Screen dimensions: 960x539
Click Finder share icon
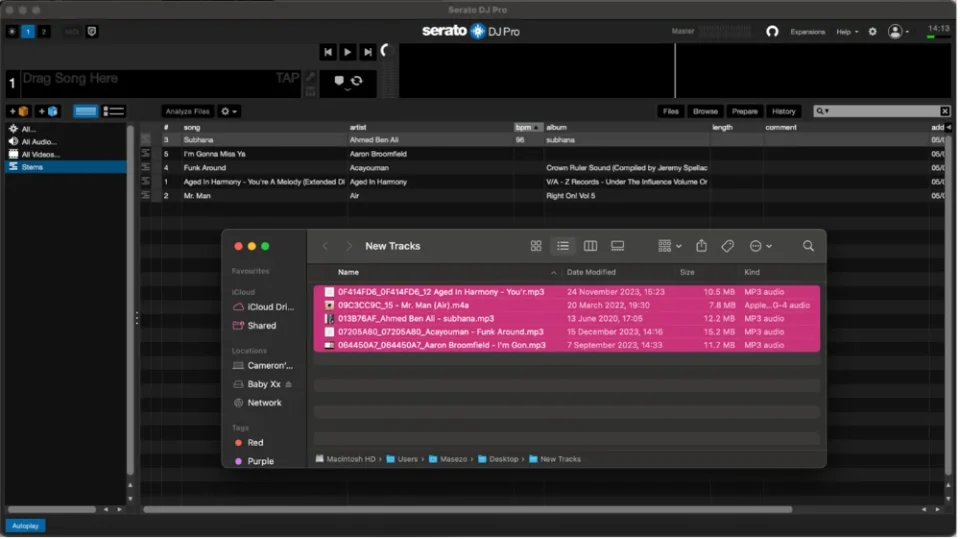703,246
